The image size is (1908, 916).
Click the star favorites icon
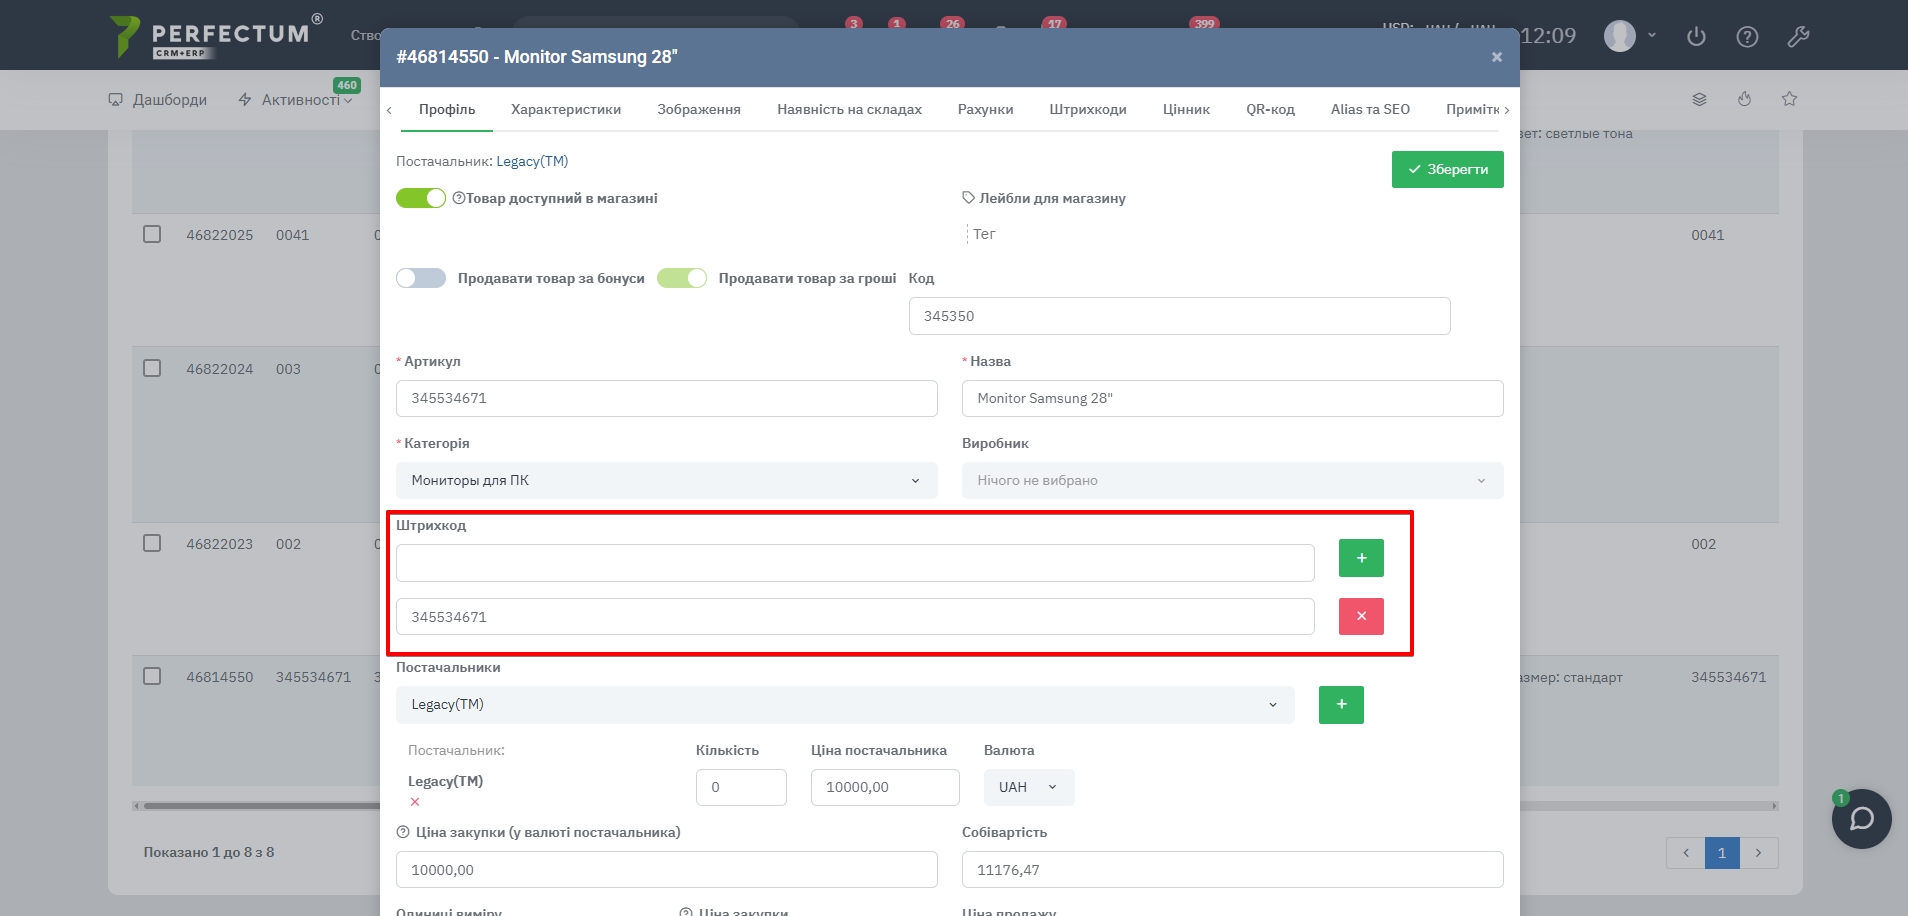click(1789, 99)
